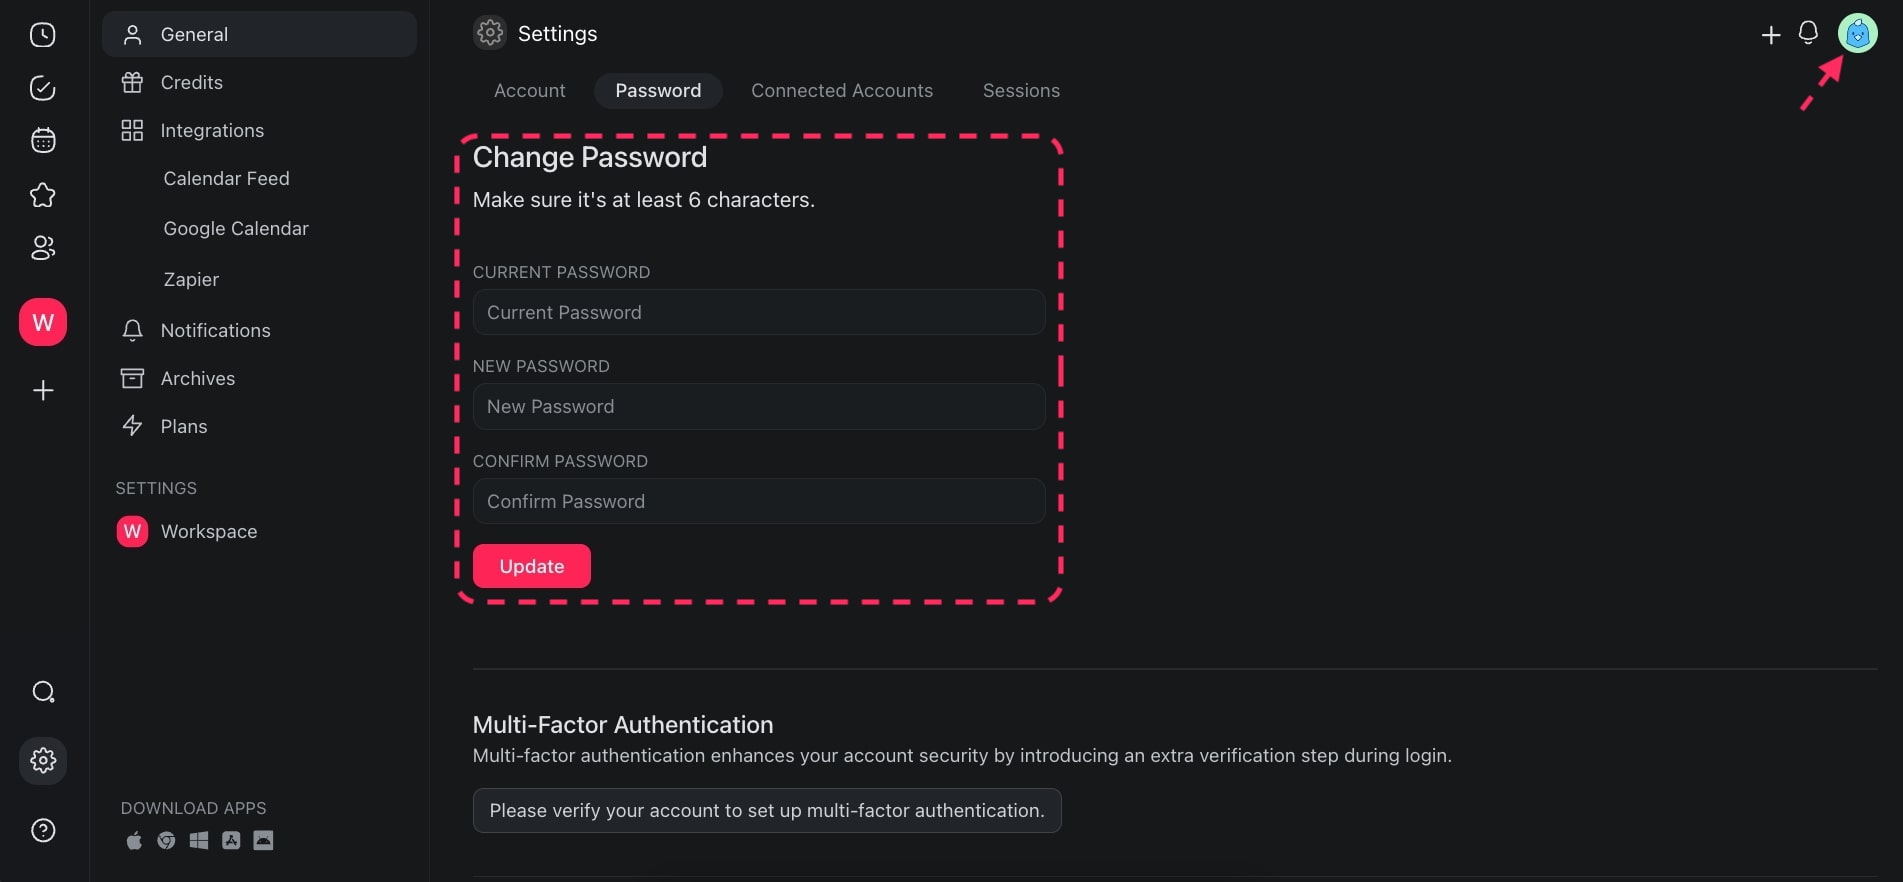Open General settings in the sidebar
The height and width of the screenshot is (882, 1903).
click(x=259, y=34)
